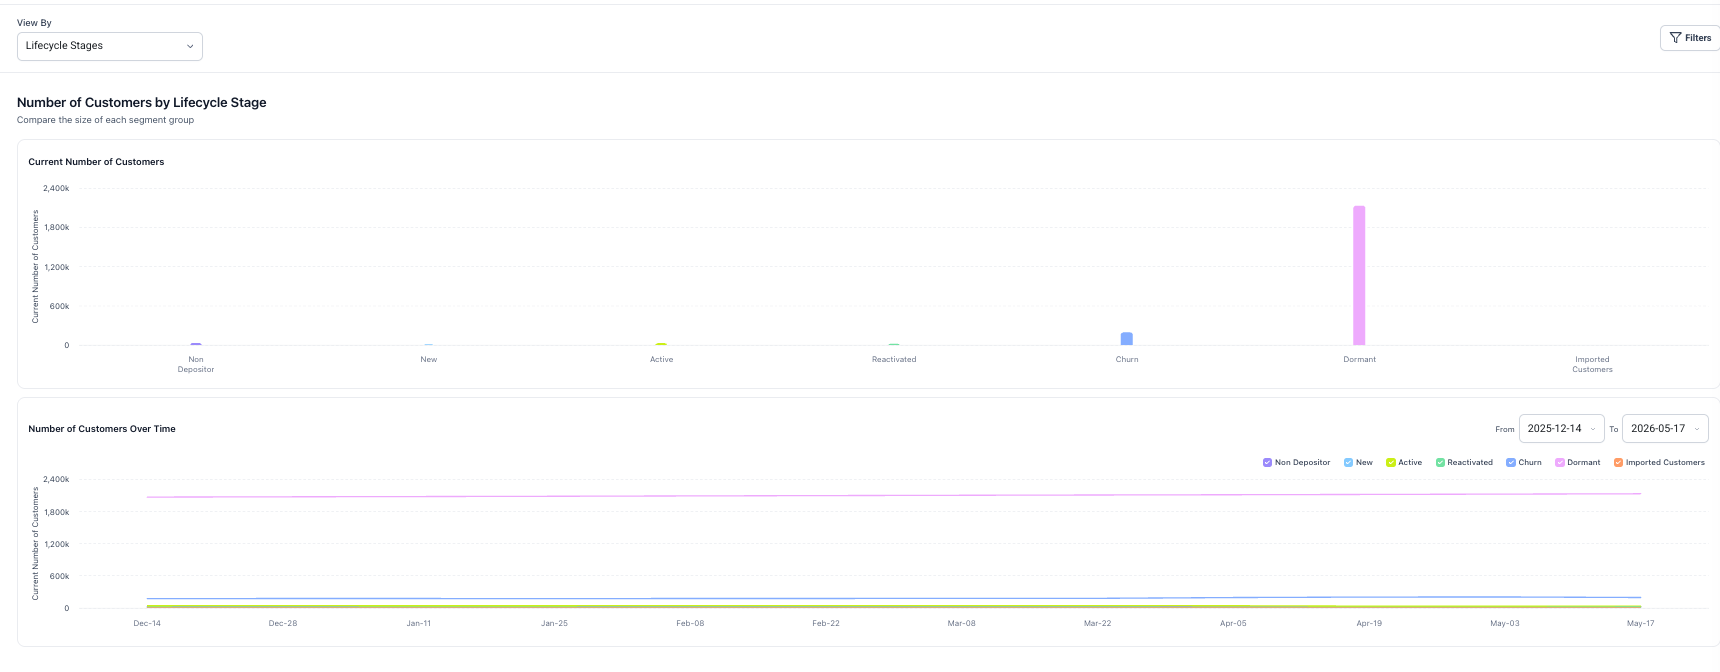Viewport: 1720px width, 672px height.
Task: Click the Non Depositor bar in chart
Action: 196,344
